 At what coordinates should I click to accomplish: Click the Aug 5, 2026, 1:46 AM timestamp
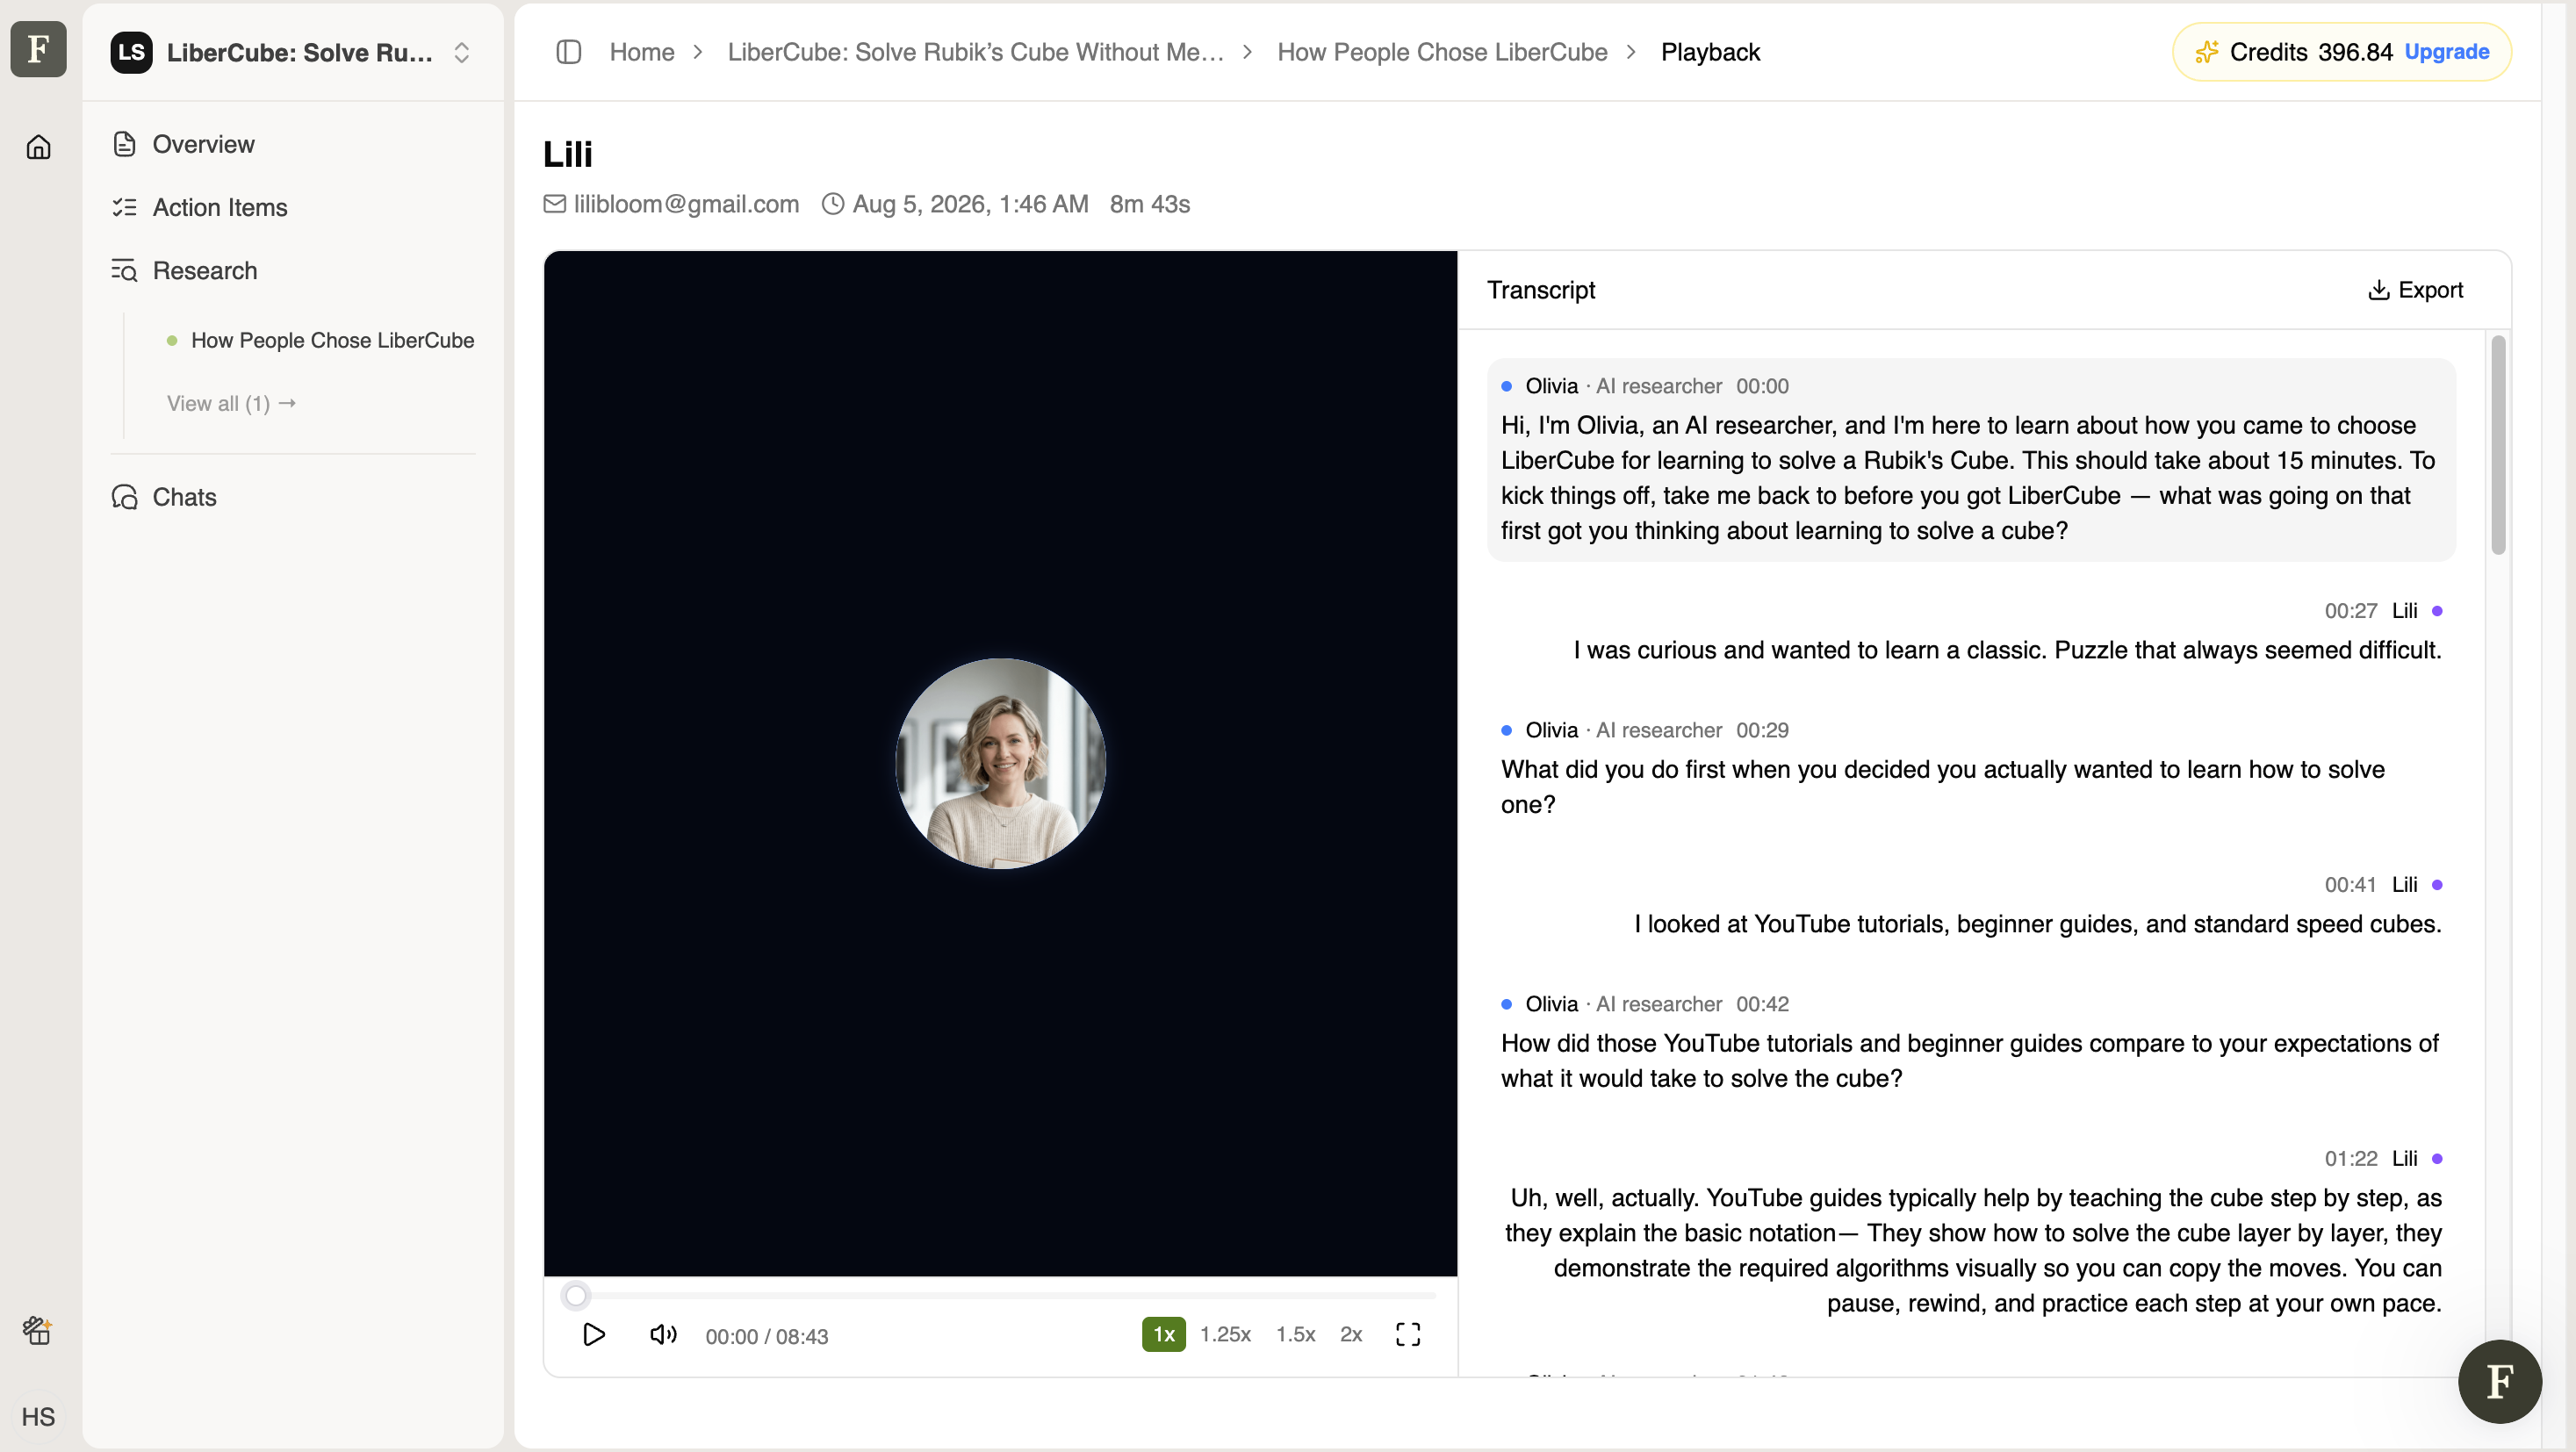(970, 204)
